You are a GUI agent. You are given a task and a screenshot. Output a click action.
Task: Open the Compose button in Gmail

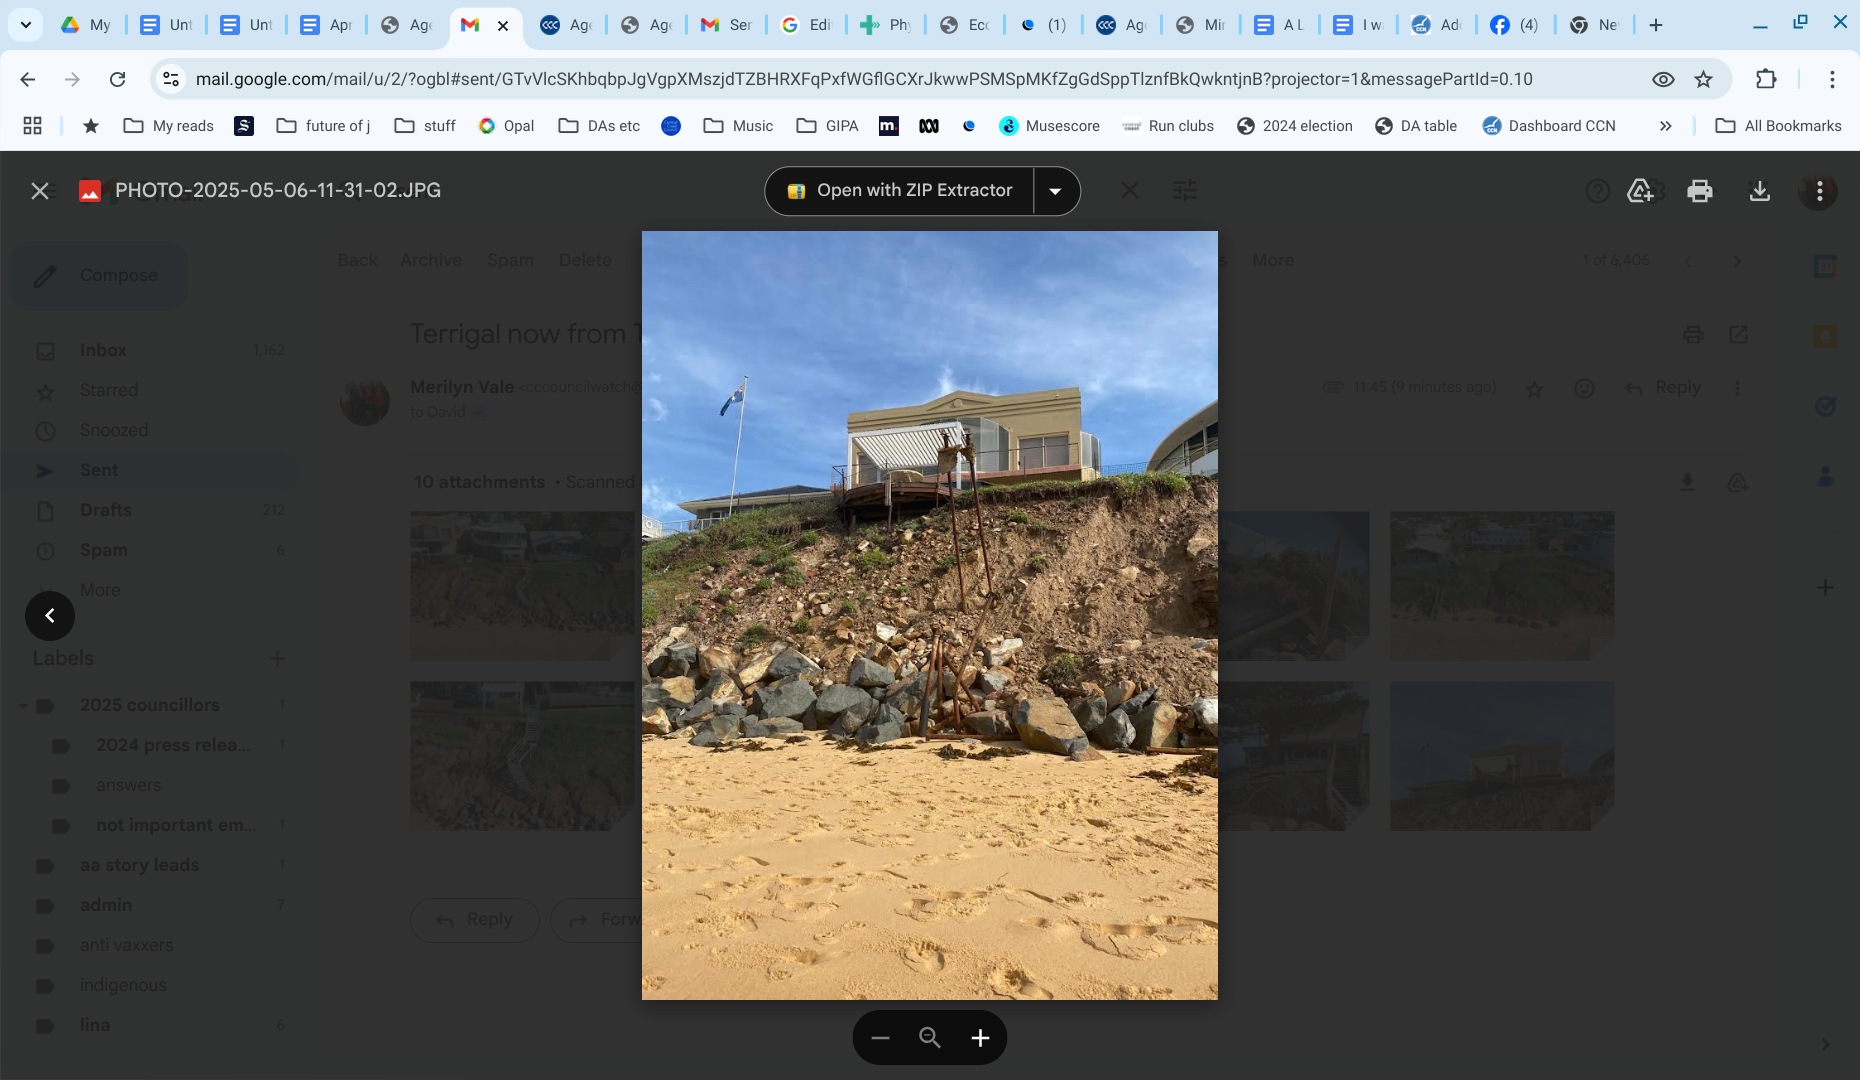pyautogui.click(x=100, y=275)
